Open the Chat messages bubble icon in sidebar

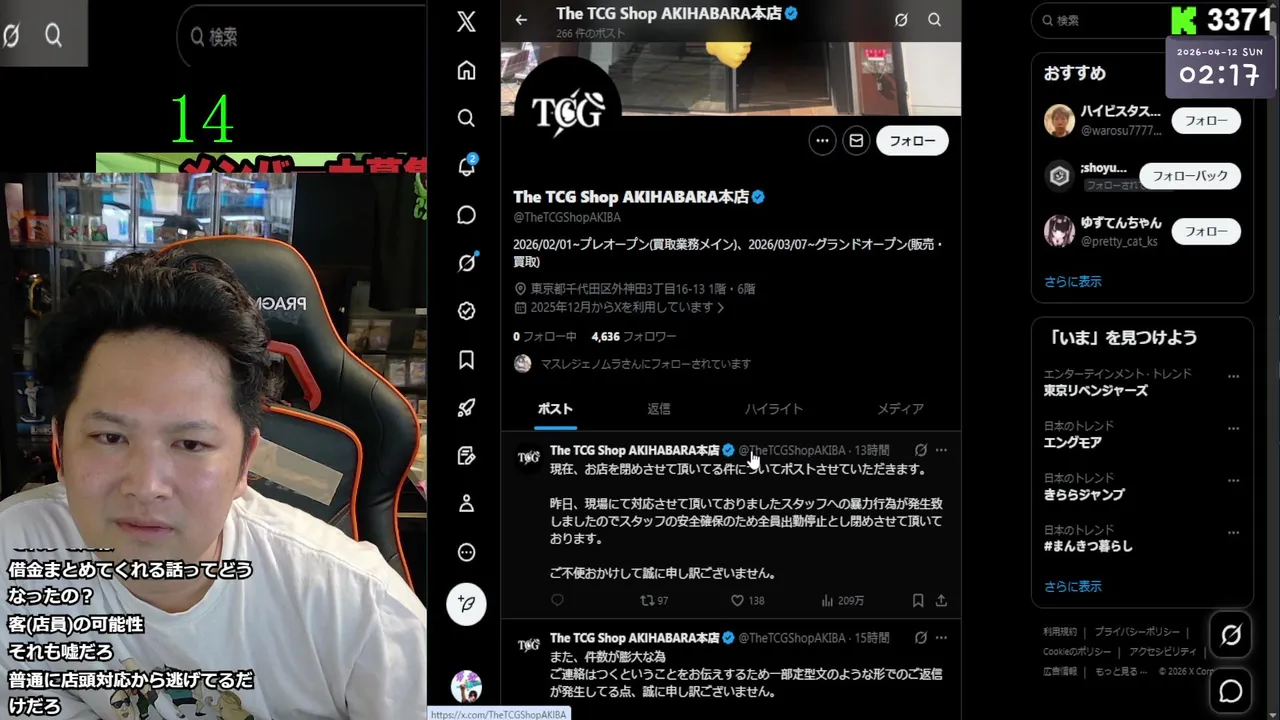pos(466,215)
